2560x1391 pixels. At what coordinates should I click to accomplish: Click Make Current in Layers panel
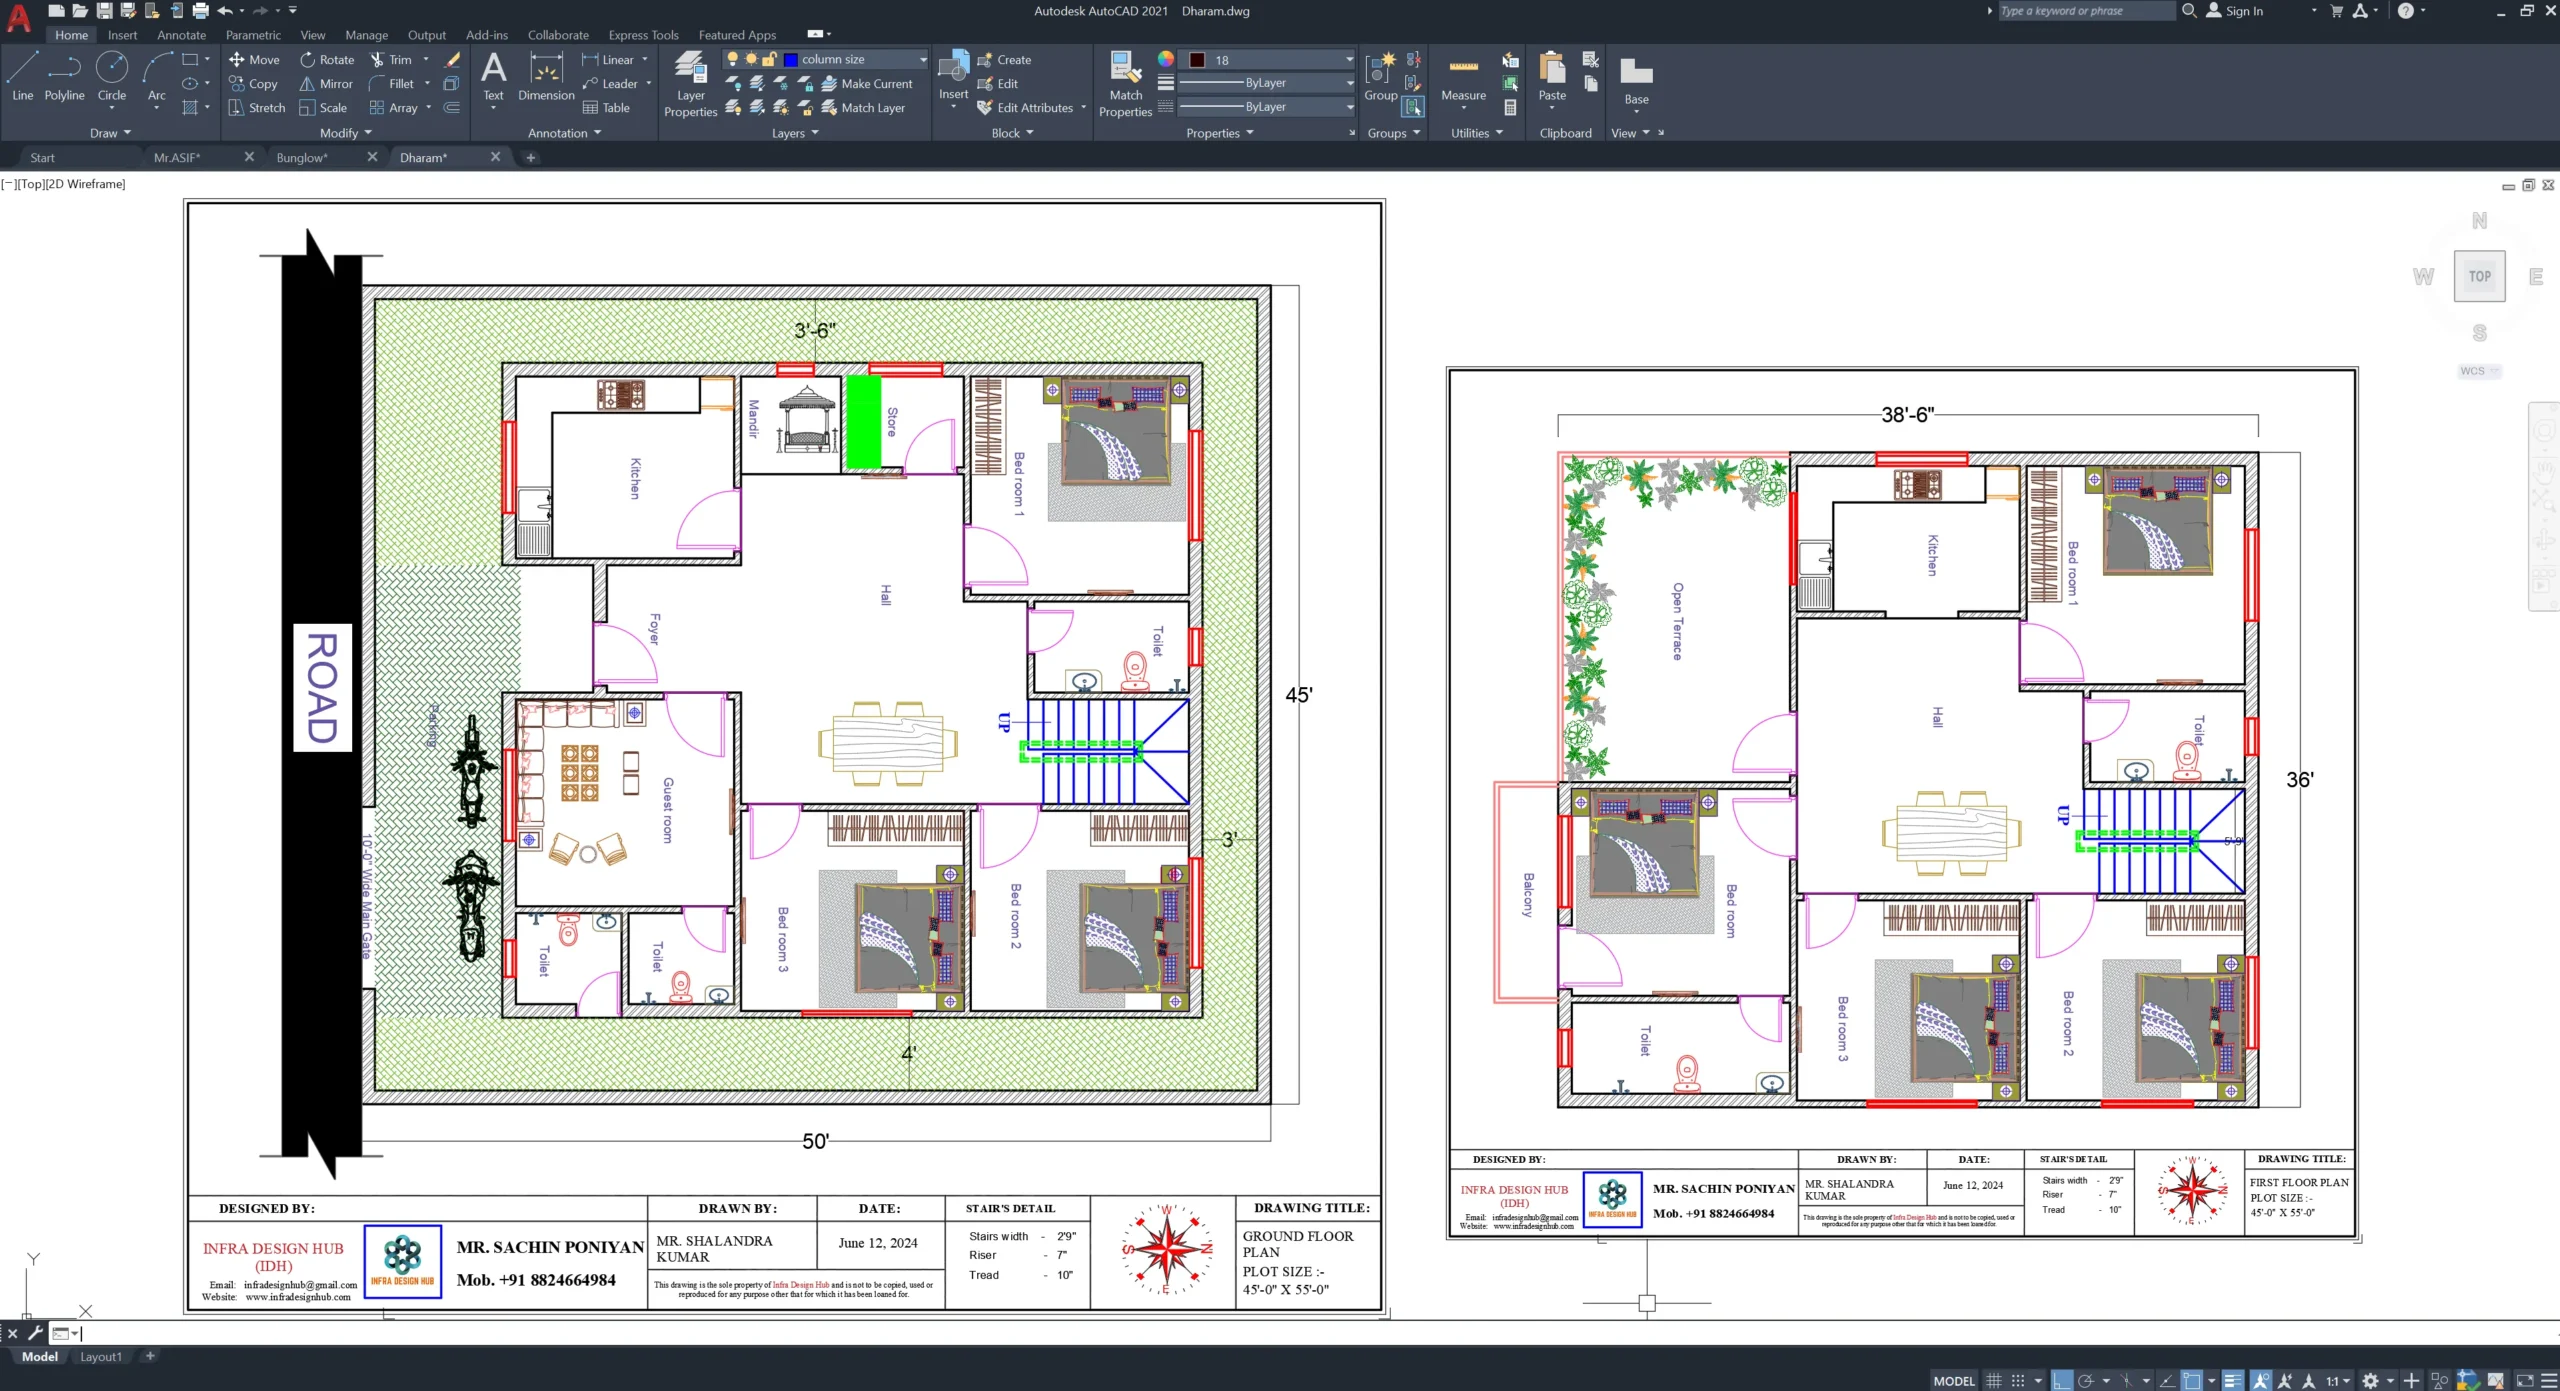tap(867, 83)
